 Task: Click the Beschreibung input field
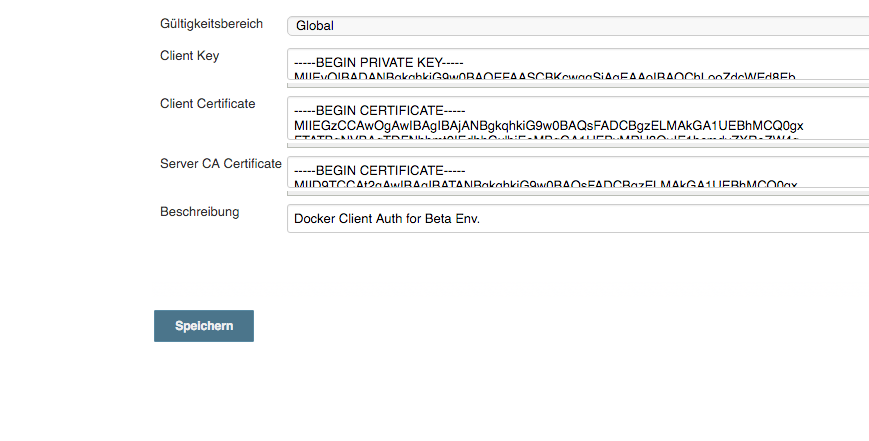pos(577,218)
